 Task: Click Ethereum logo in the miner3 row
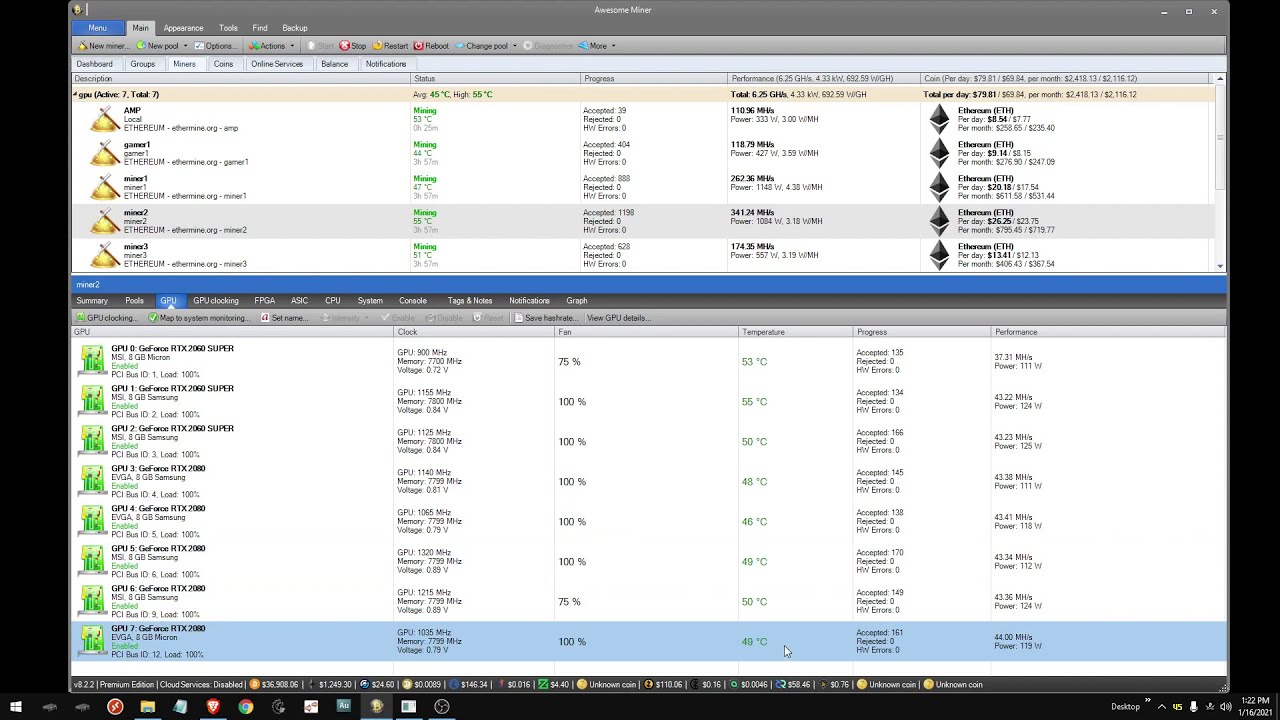[938, 255]
